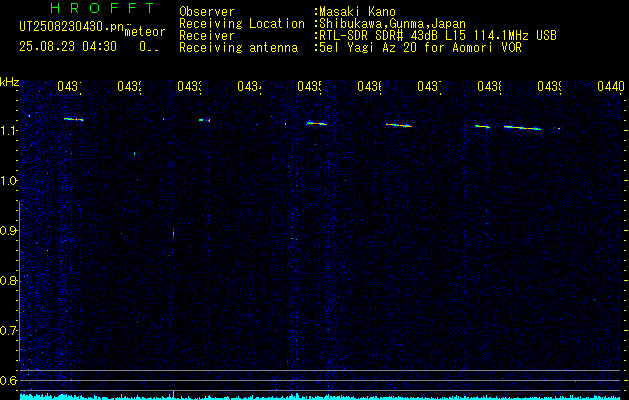Click the 0.8 kHz frequency axis label
Viewport: 629px width, 400px height.
point(9,280)
